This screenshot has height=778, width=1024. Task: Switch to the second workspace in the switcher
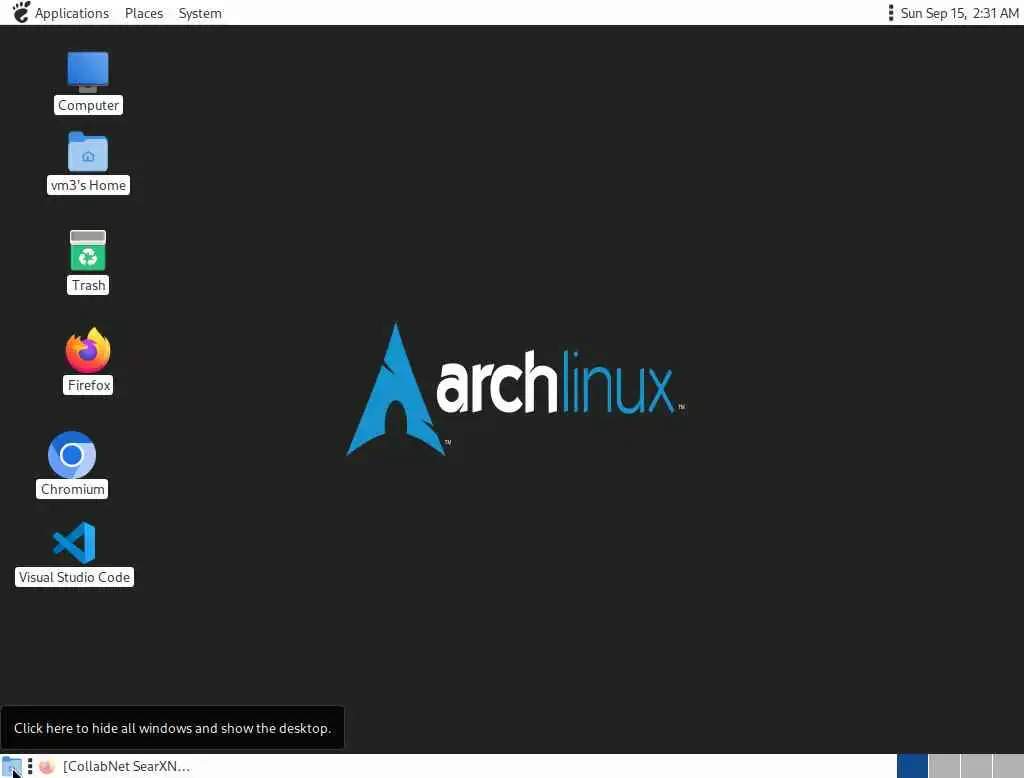pyautogui.click(x=944, y=766)
